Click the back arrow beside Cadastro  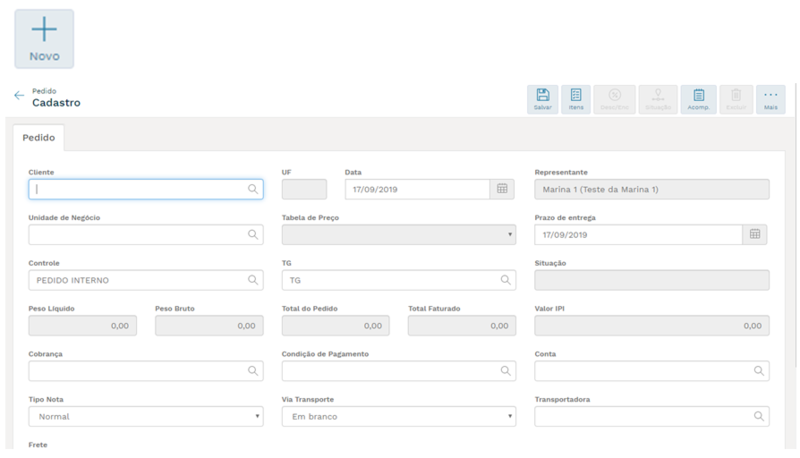19,96
